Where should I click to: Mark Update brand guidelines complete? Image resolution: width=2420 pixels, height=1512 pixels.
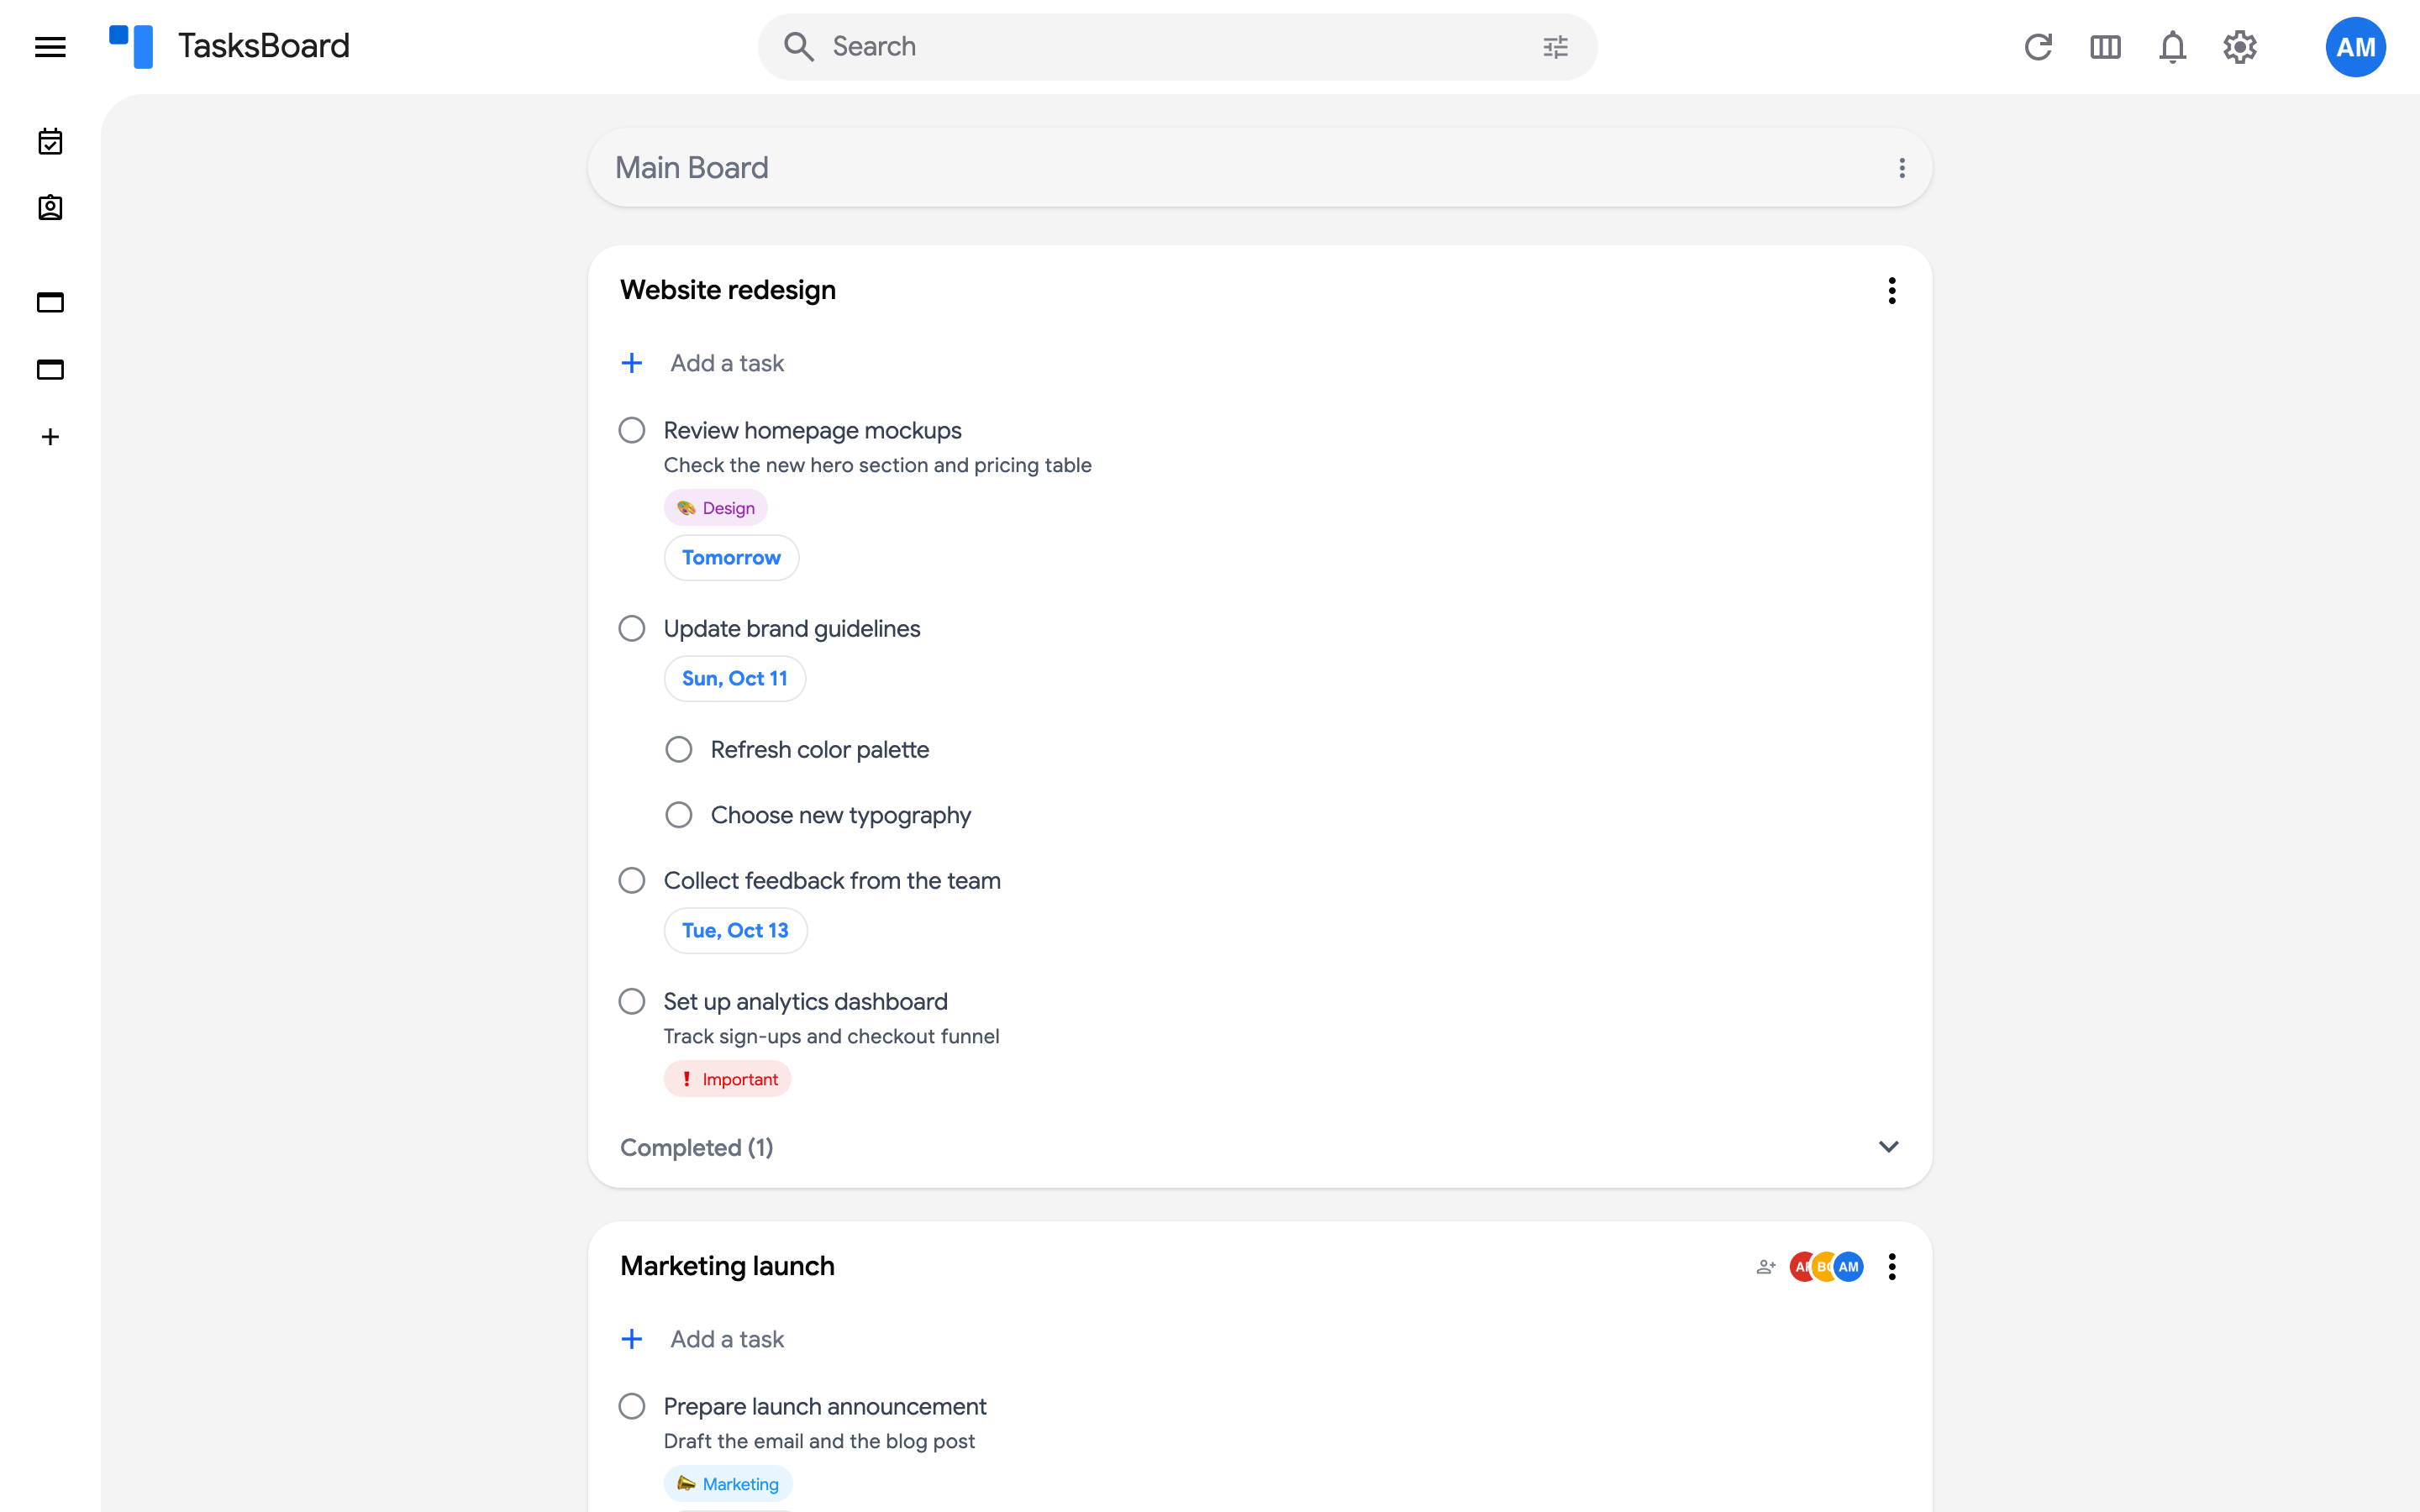632,629
